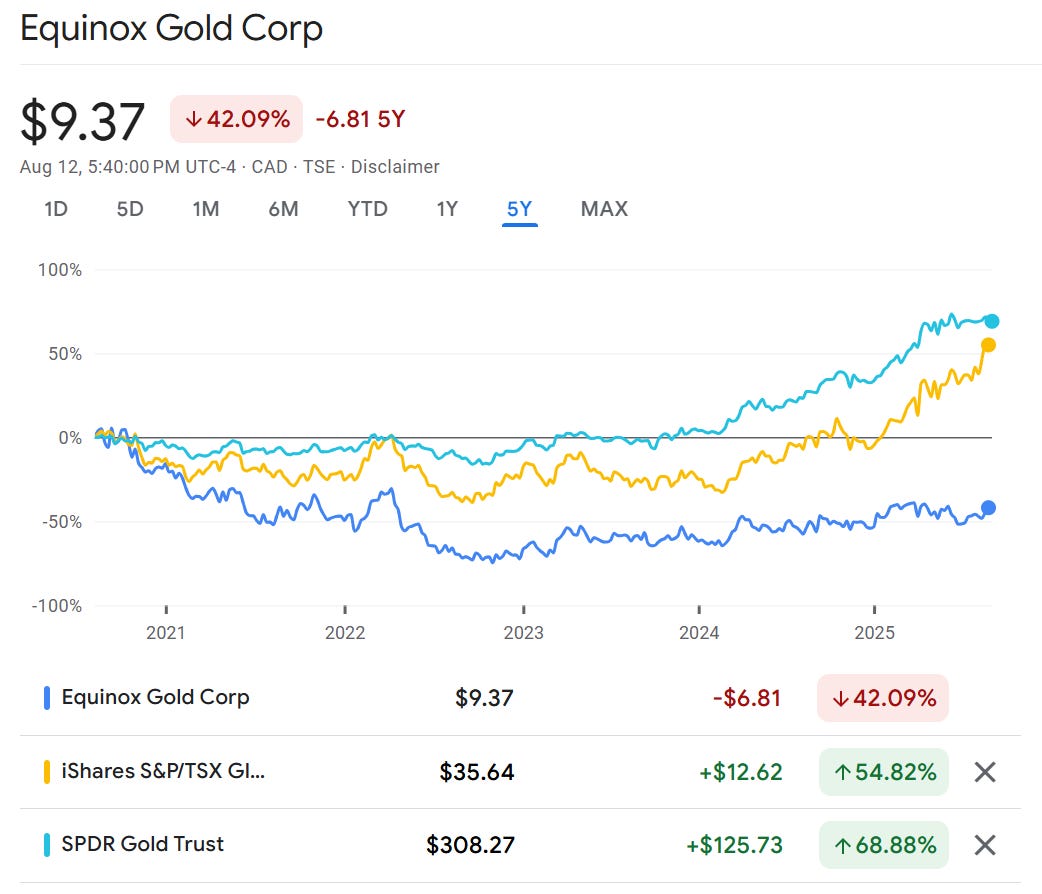Remove iShares S&P/TSX comparison with X
This screenshot has height=894, width=1042.
pos(984,772)
